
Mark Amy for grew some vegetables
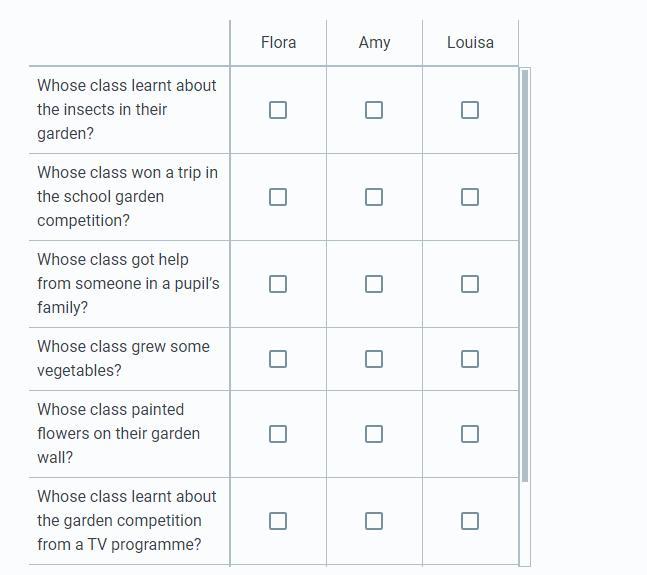374,359
